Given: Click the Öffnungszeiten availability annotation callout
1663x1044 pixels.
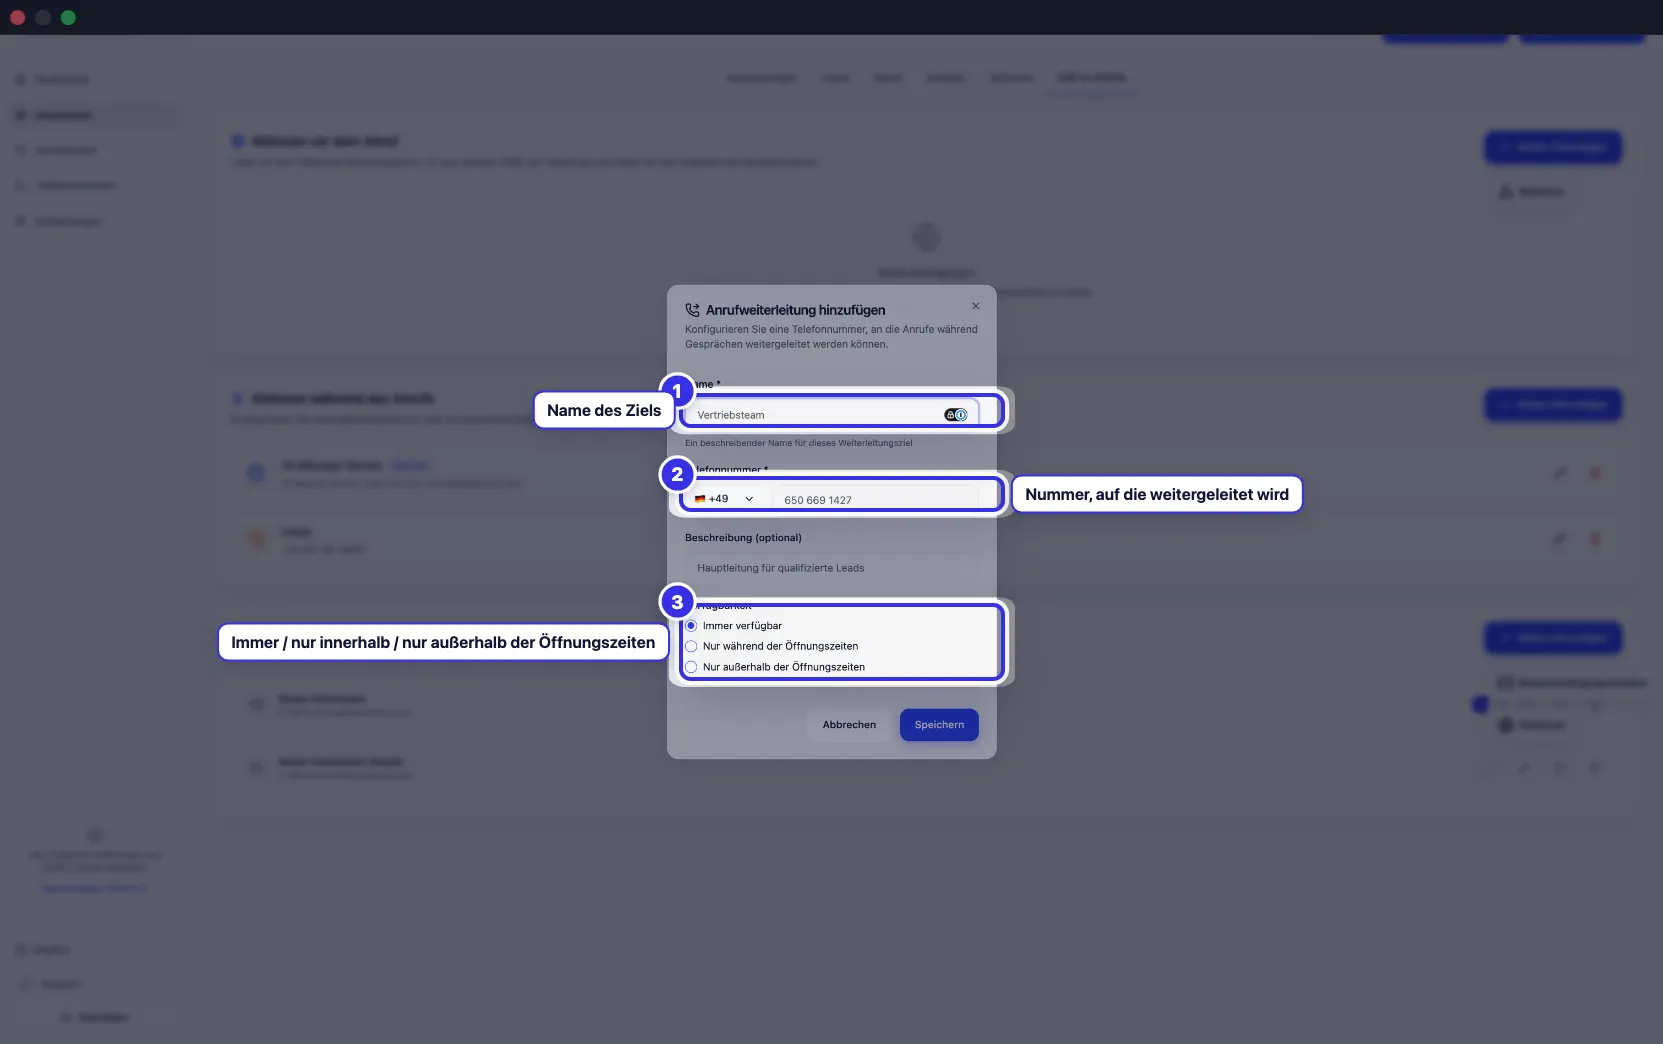Looking at the screenshot, I should click(443, 642).
